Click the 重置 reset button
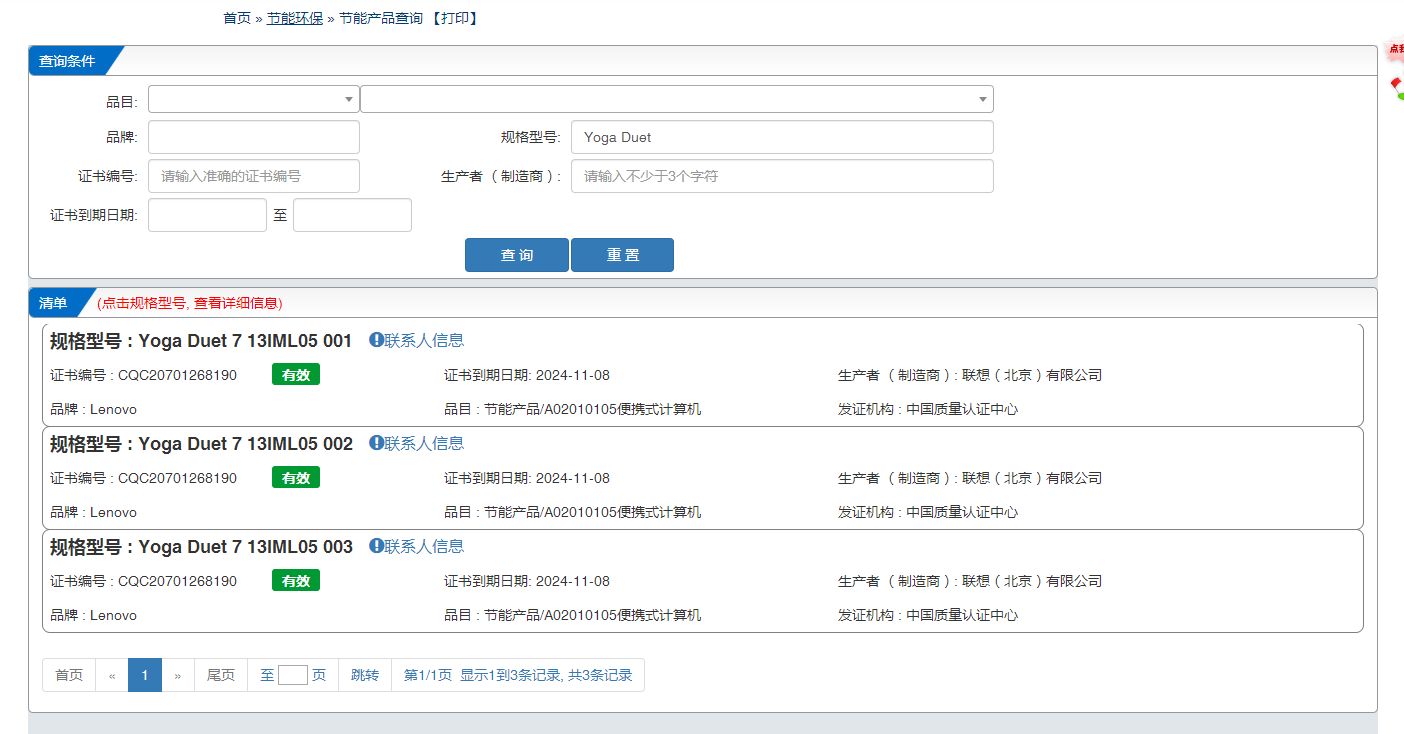 coord(622,255)
